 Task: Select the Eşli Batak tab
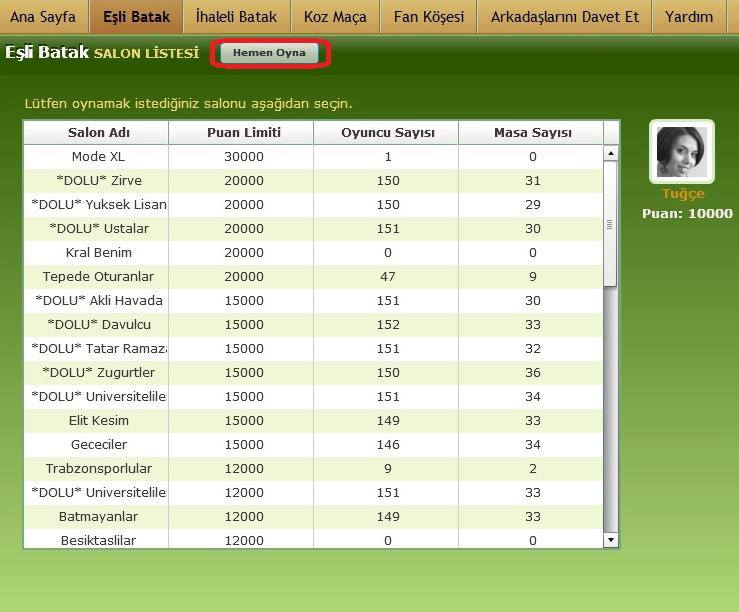136,17
